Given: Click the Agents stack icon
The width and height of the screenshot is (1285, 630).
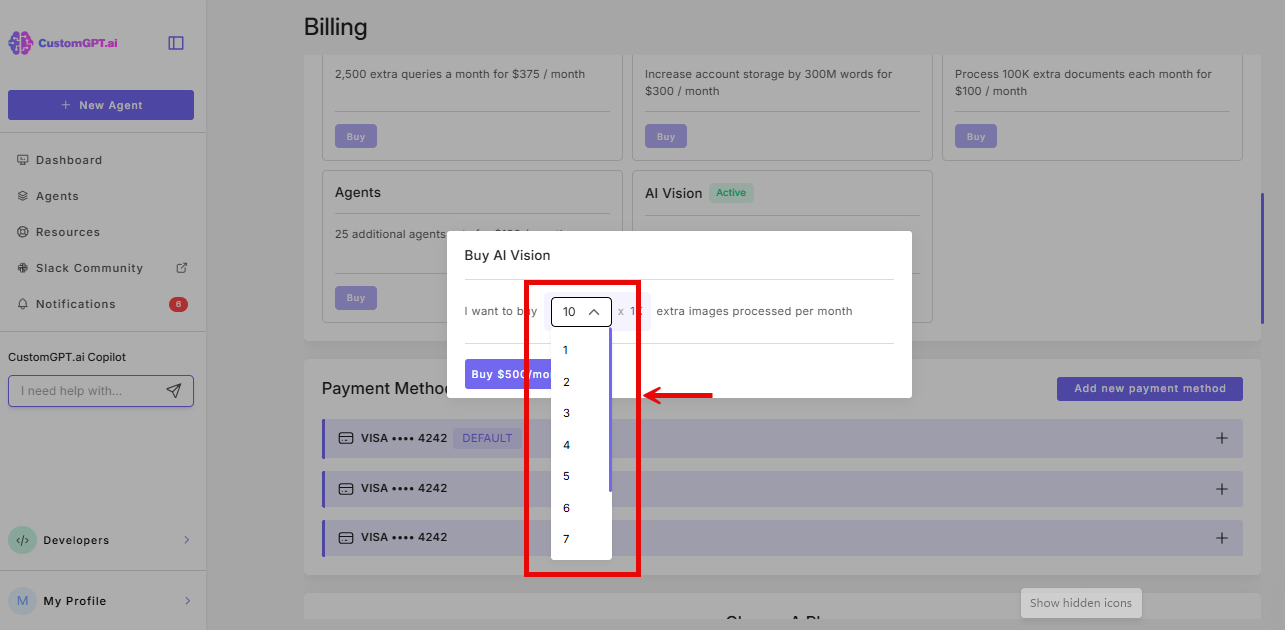Looking at the screenshot, I should [x=22, y=195].
